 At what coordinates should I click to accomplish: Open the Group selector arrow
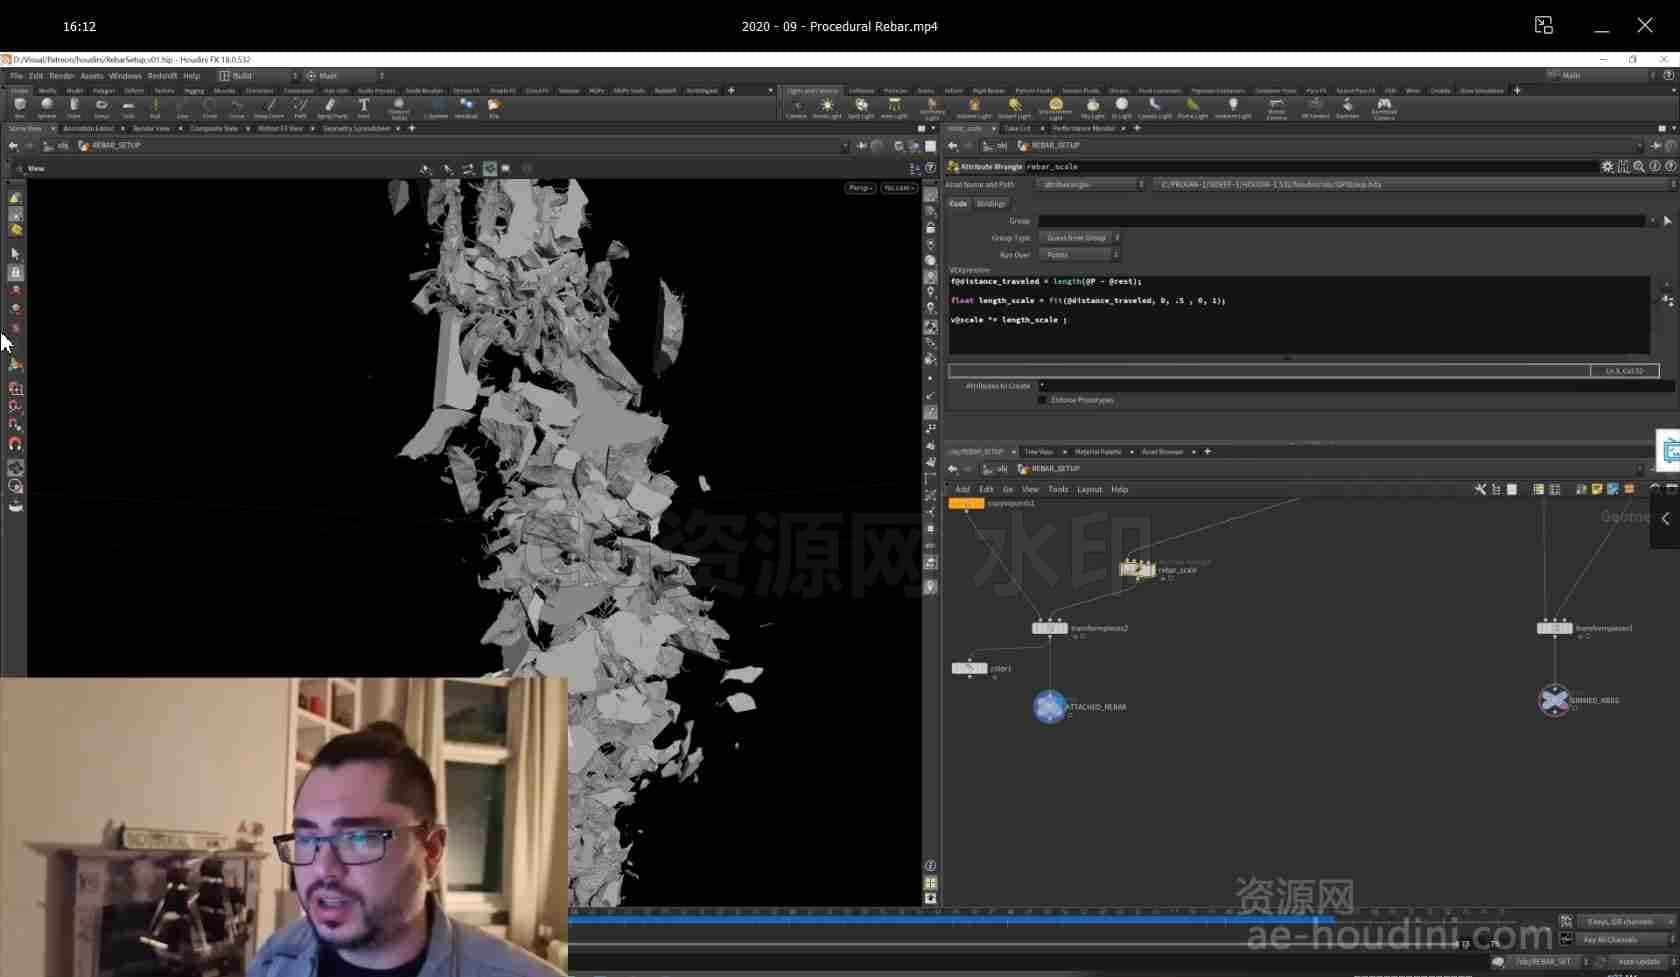(1667, 221)
